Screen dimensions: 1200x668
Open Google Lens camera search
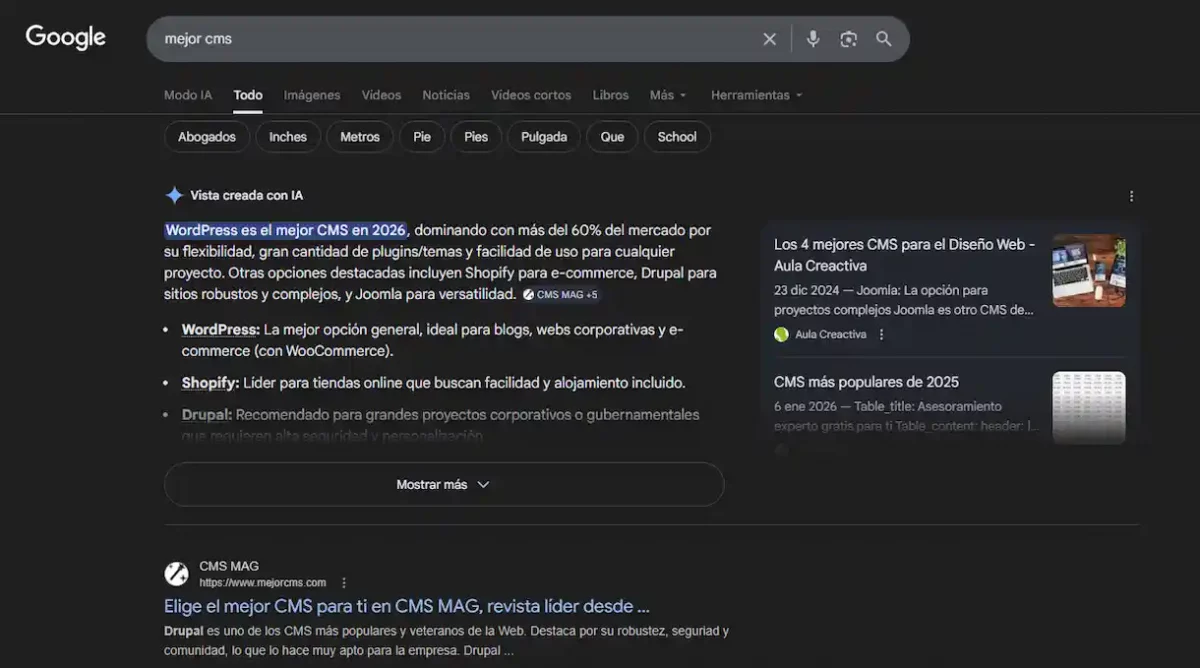848,38
